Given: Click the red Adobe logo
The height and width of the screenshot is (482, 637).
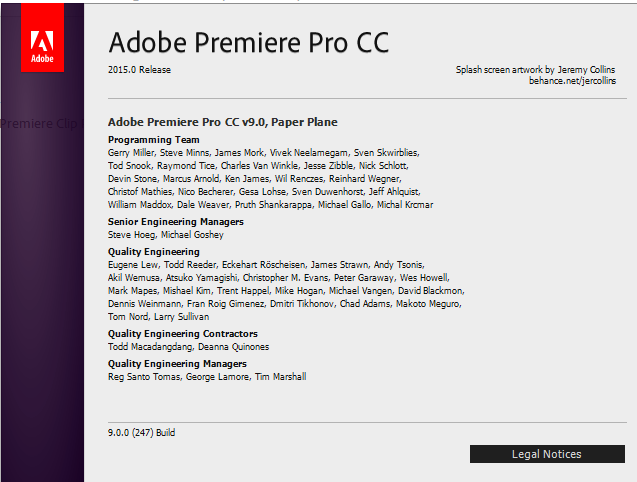Looking at the screenshot, I should [x=41, y=48].
